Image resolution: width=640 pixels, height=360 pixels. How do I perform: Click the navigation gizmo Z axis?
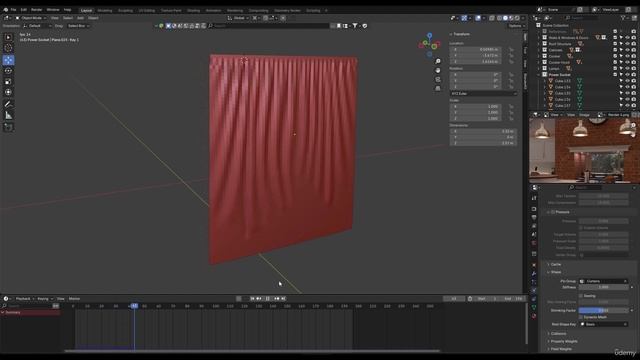pos(429,36)
